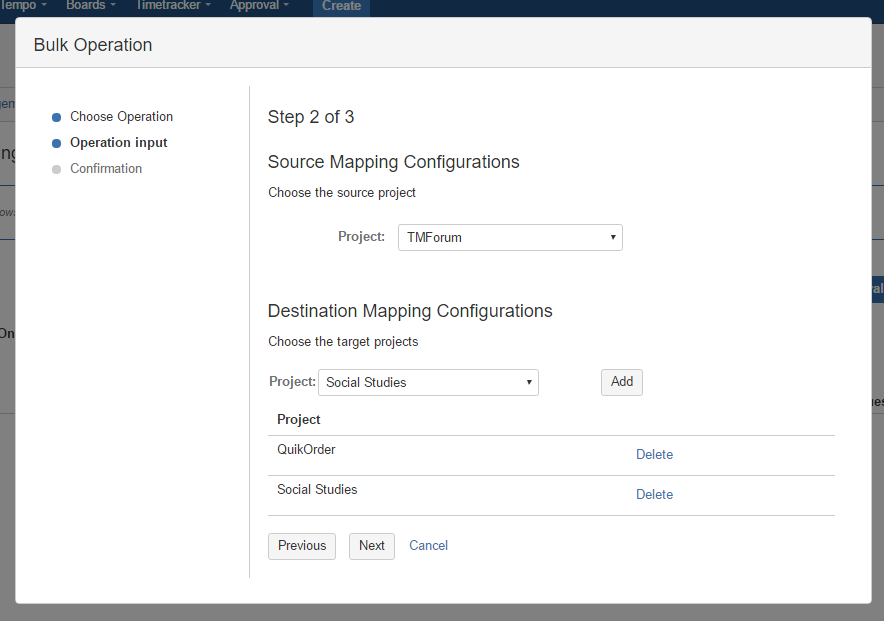The image size is (884, 621).
Task: Delete the Social Studies project mapping
Action: point(654,495)
